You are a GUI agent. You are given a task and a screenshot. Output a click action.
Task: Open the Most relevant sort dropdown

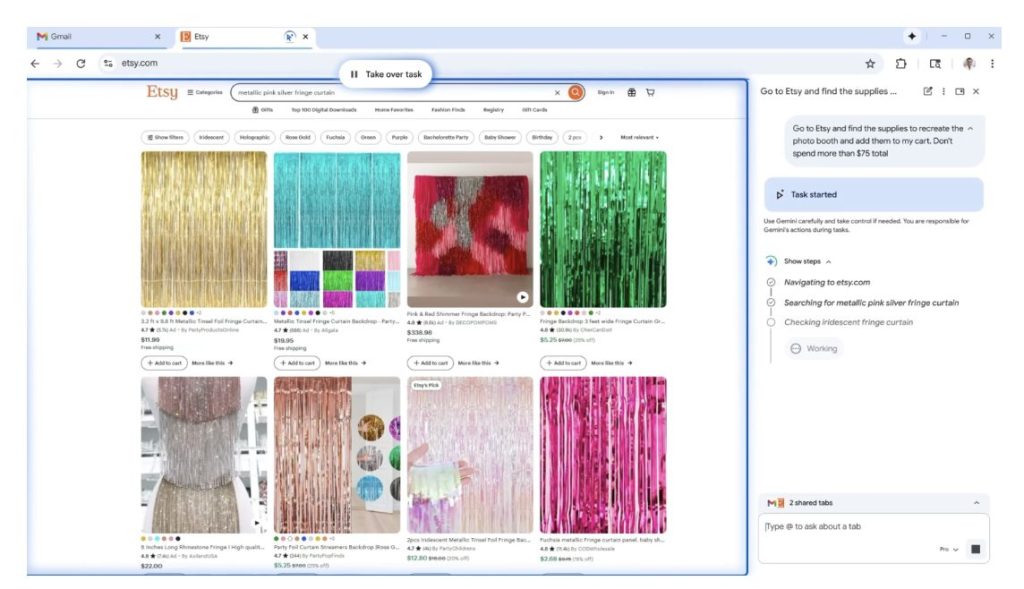pos(639,137)
